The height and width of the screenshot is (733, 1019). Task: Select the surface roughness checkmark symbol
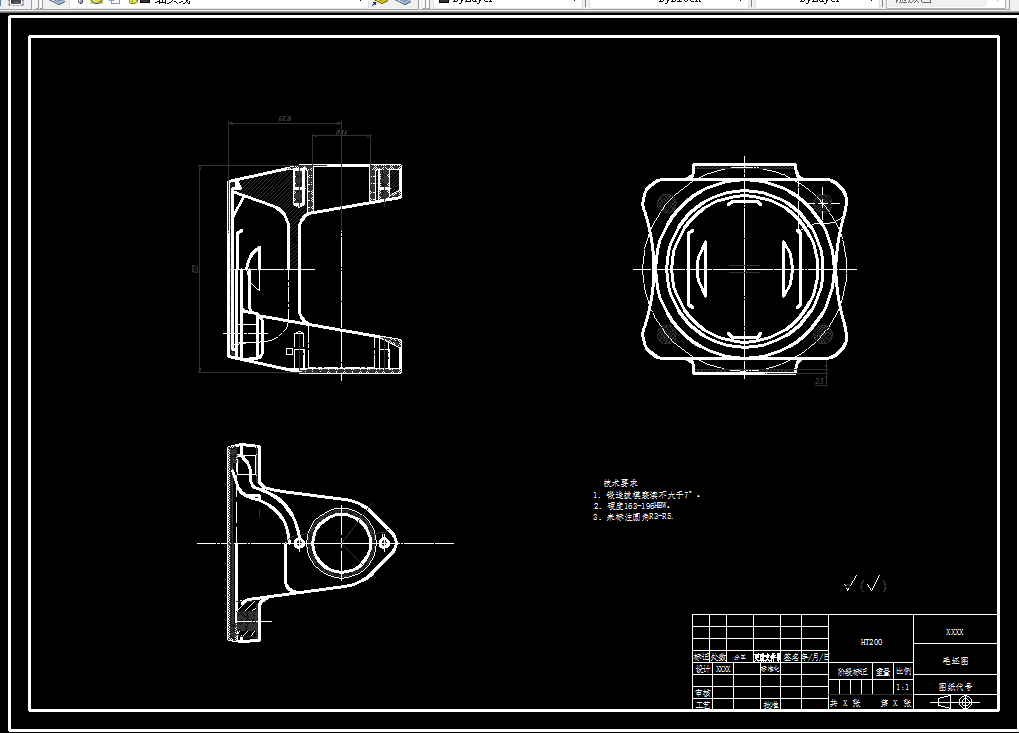pyautogui.click(x=865, y=584)
